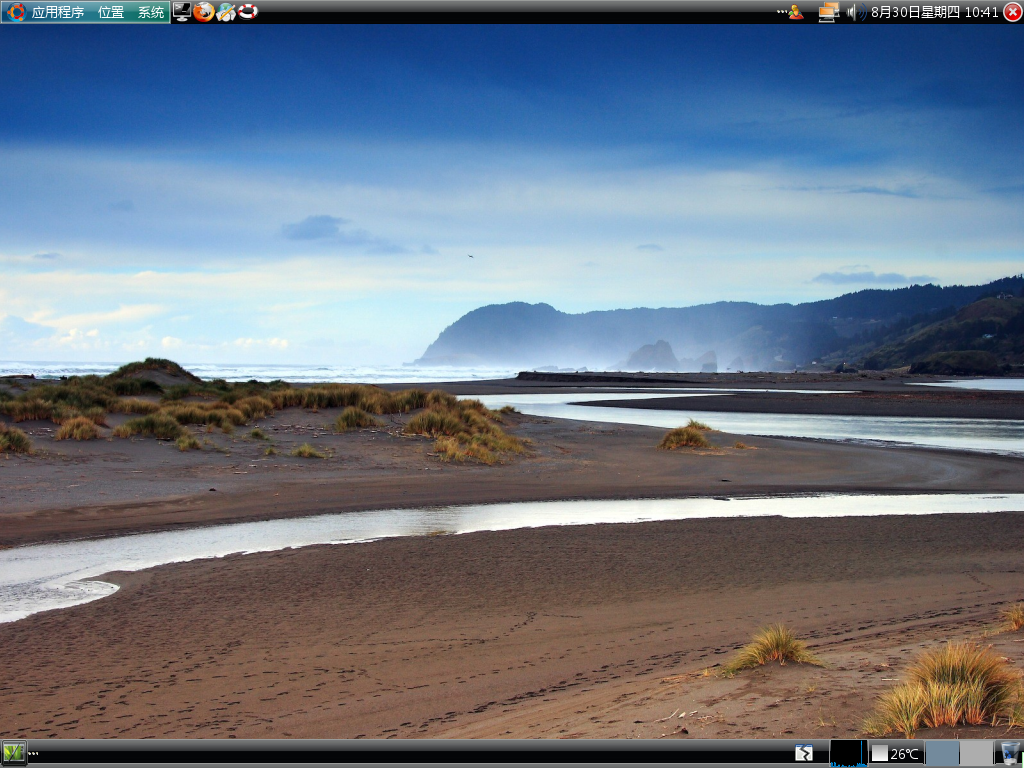The width and height of the screenshot is (1024, 768).
Task: Launch Firefox web browser
Action: click(x=204, y=11)
